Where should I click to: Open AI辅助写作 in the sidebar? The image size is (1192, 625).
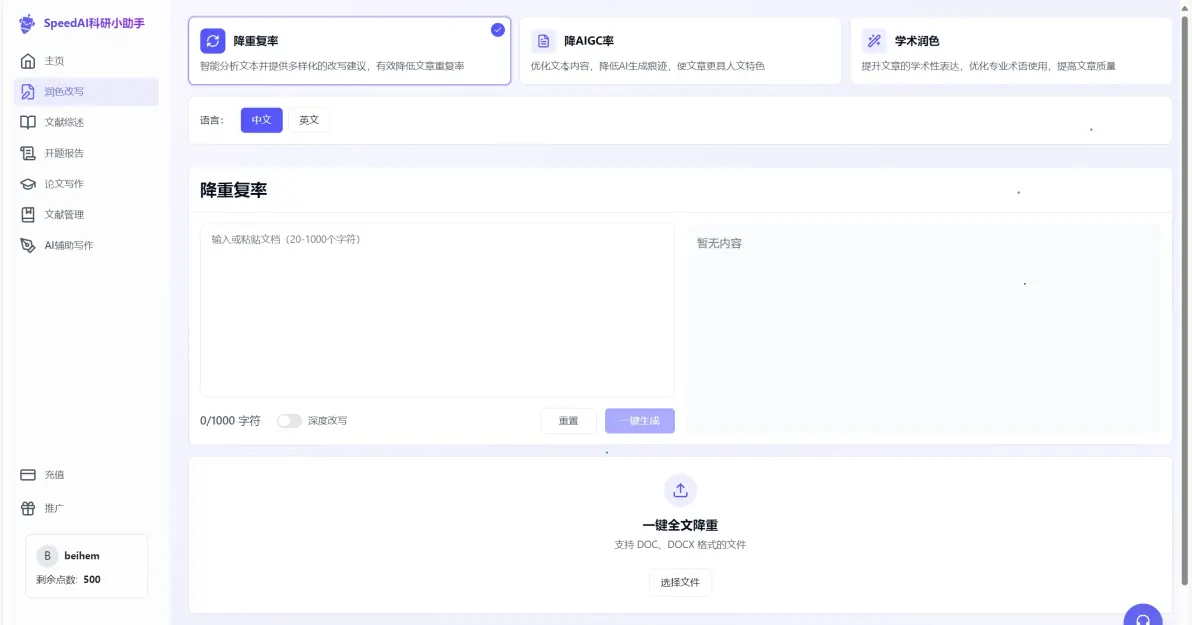pos(86,246)
